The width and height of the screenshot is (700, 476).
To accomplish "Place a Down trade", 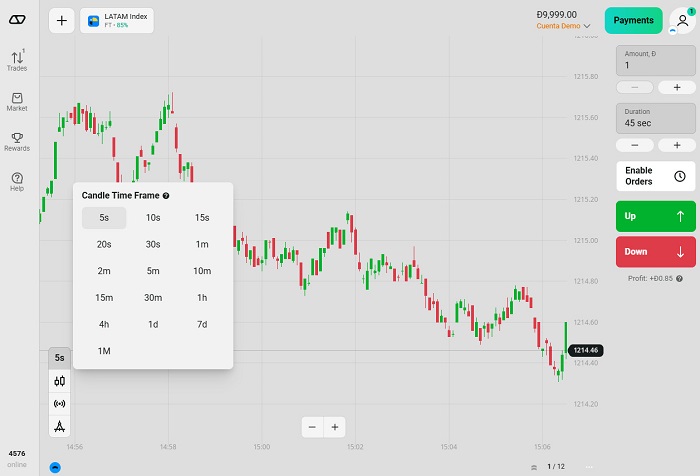I will click(656, 252).
